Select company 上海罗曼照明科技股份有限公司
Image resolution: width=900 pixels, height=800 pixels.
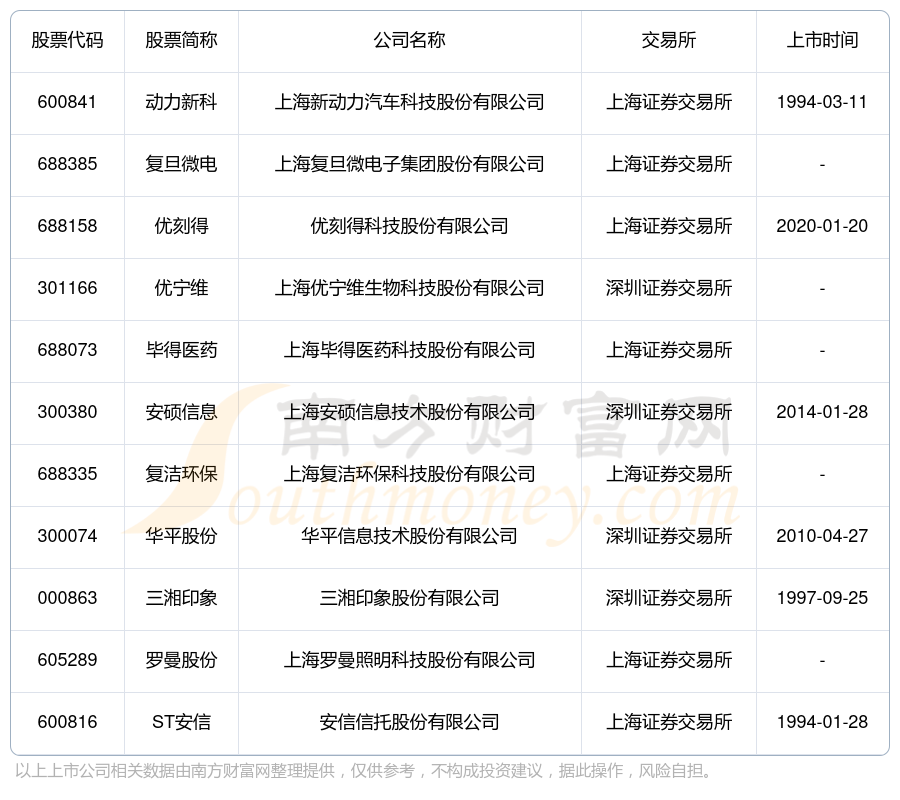[410, 660]
